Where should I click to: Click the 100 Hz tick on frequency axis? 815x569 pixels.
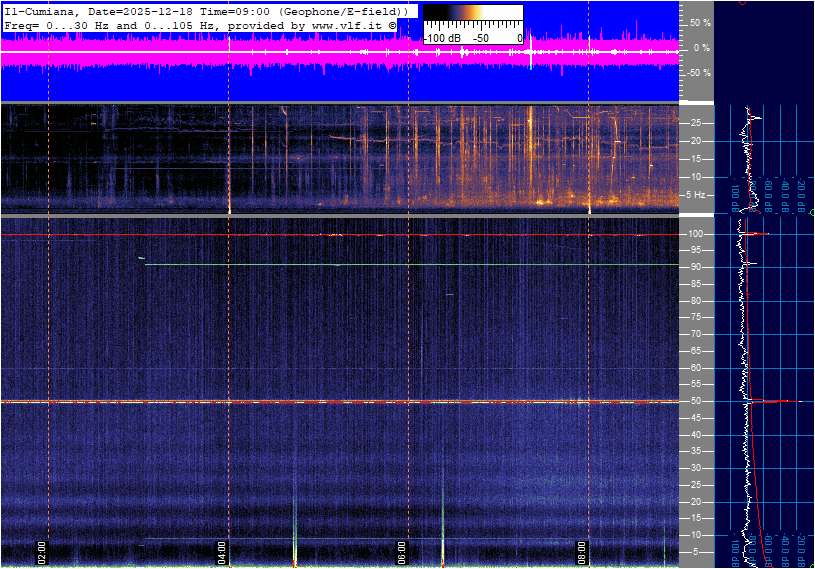coord(696,234)
